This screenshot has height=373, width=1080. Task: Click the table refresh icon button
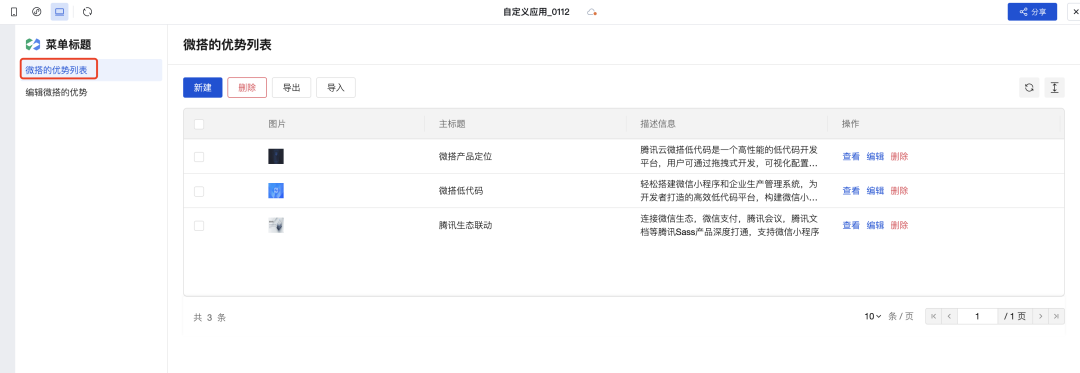[1029, 87]
